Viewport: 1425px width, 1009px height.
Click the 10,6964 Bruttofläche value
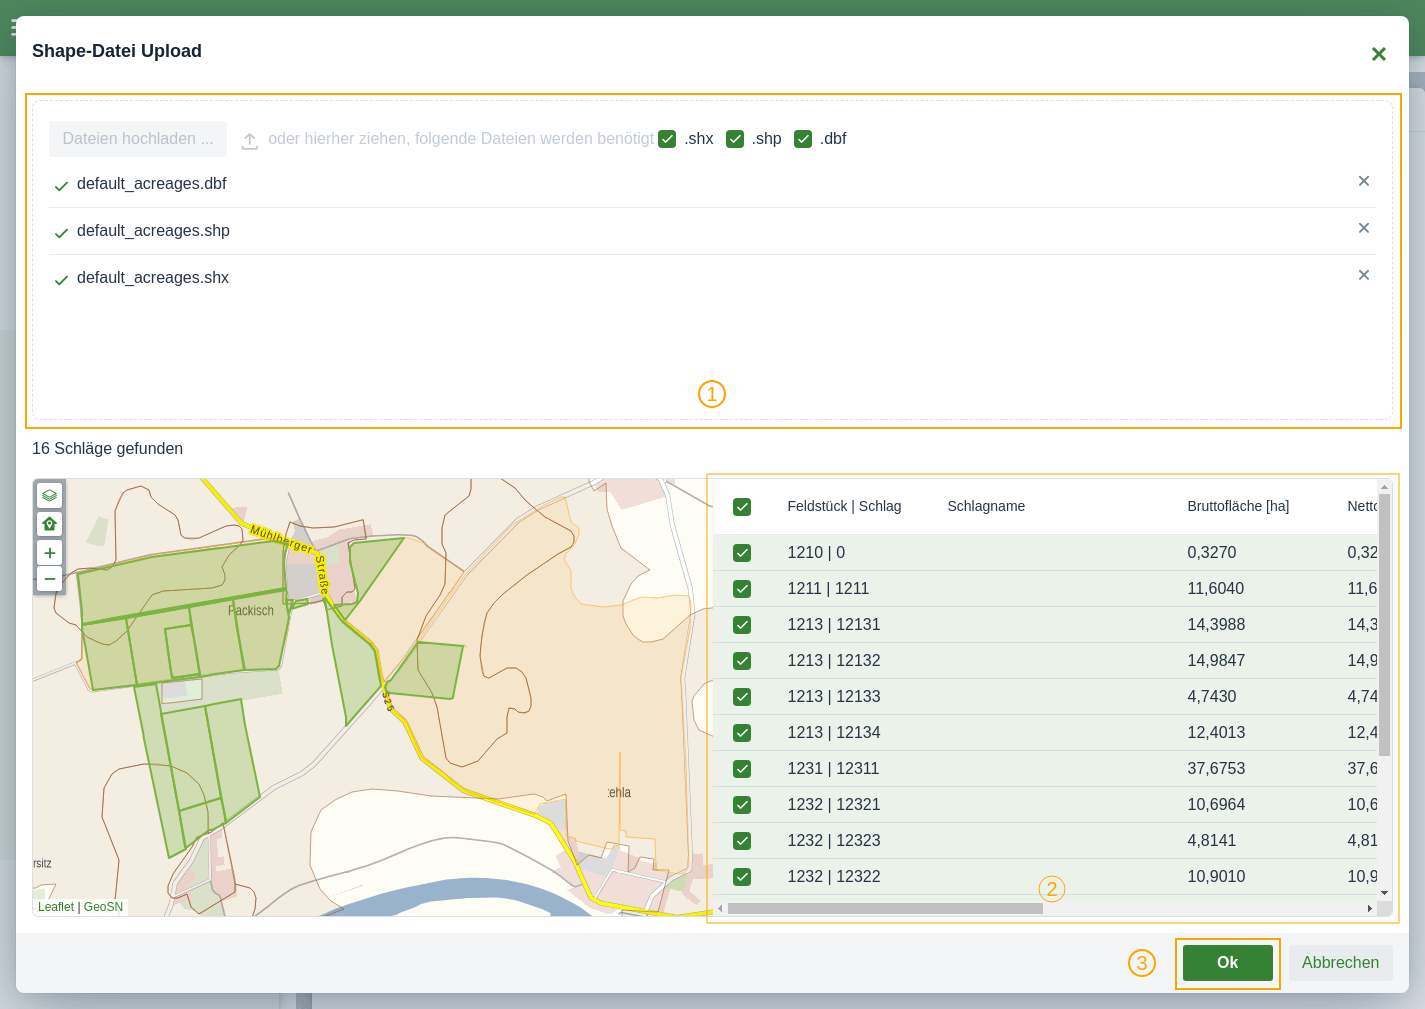(1216, 805)
